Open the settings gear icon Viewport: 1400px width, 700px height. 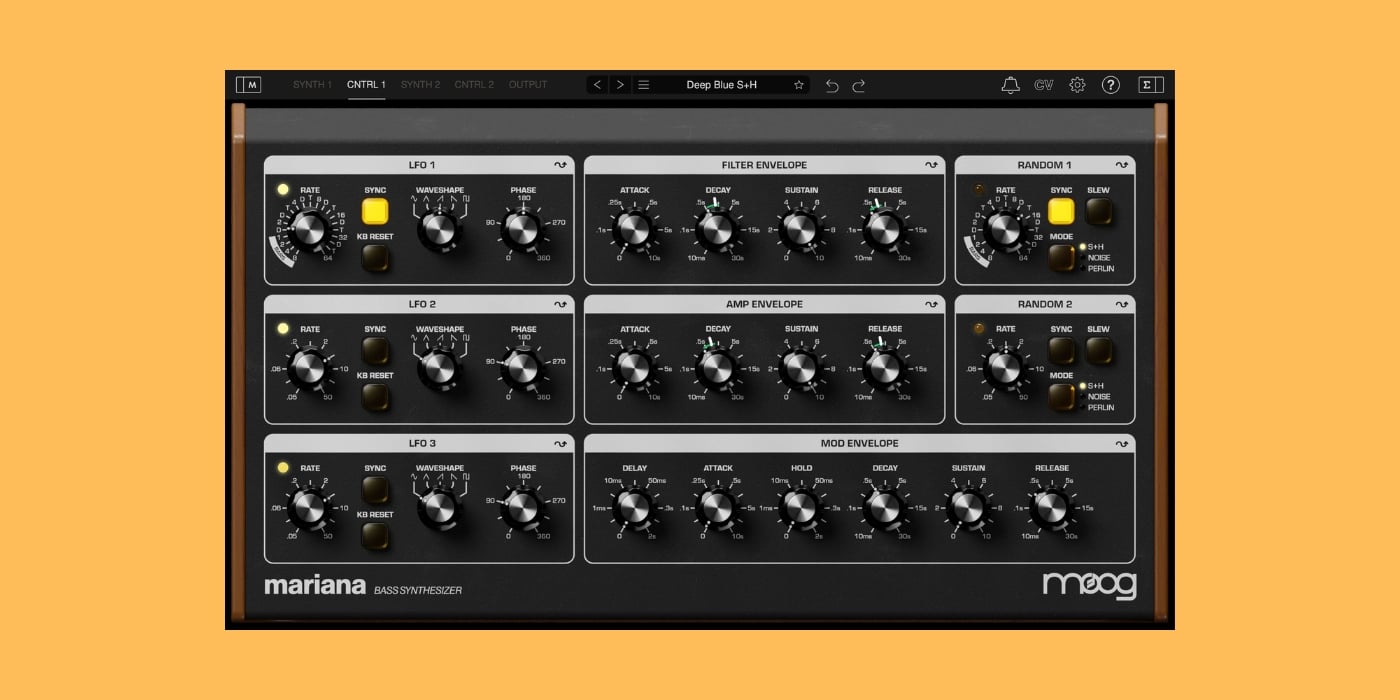click(1077, 85)
